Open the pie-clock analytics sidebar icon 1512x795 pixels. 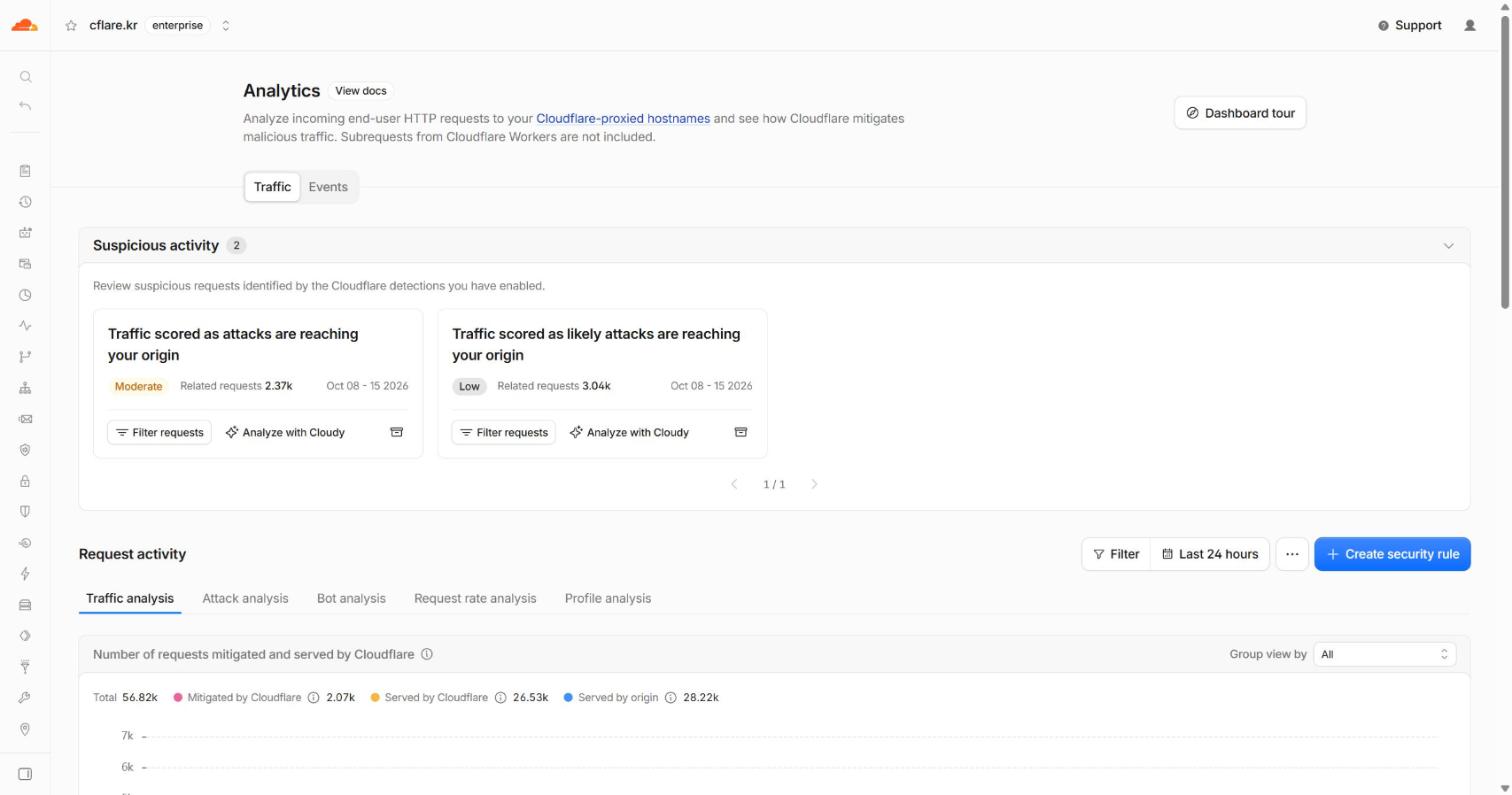click(25, 295)
